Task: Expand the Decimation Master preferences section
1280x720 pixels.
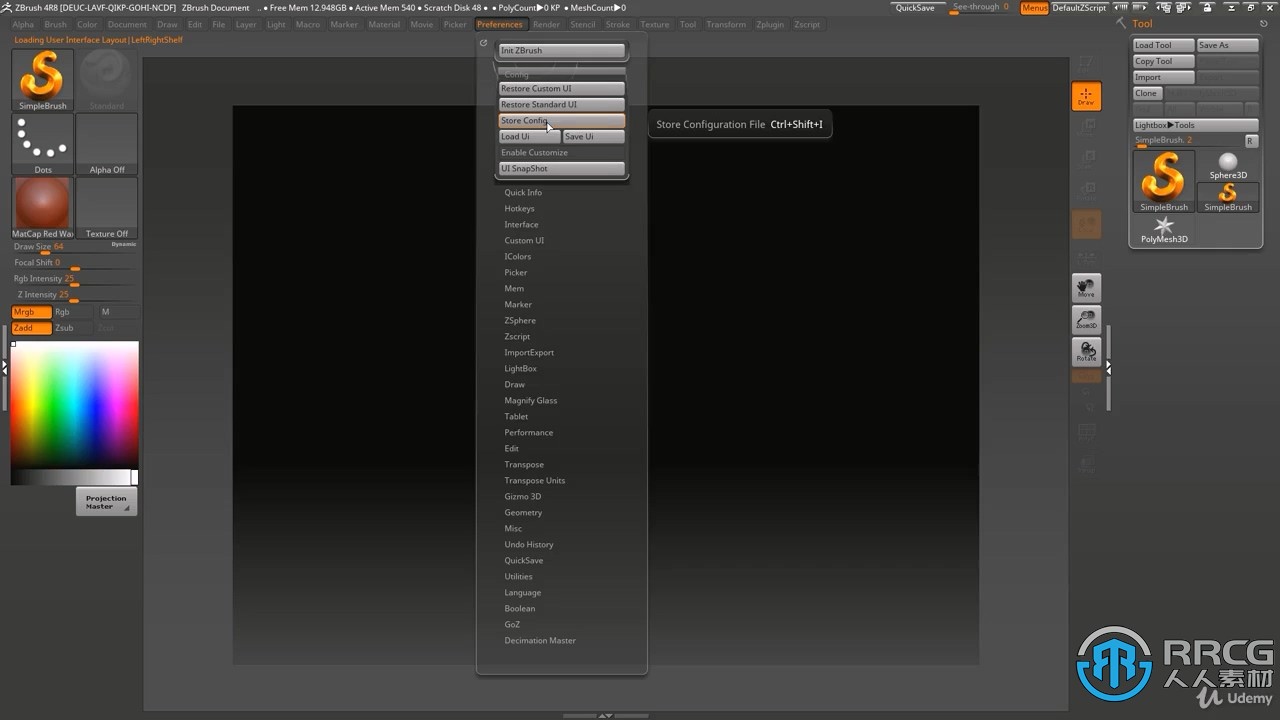Action: [x=540, y=640]
